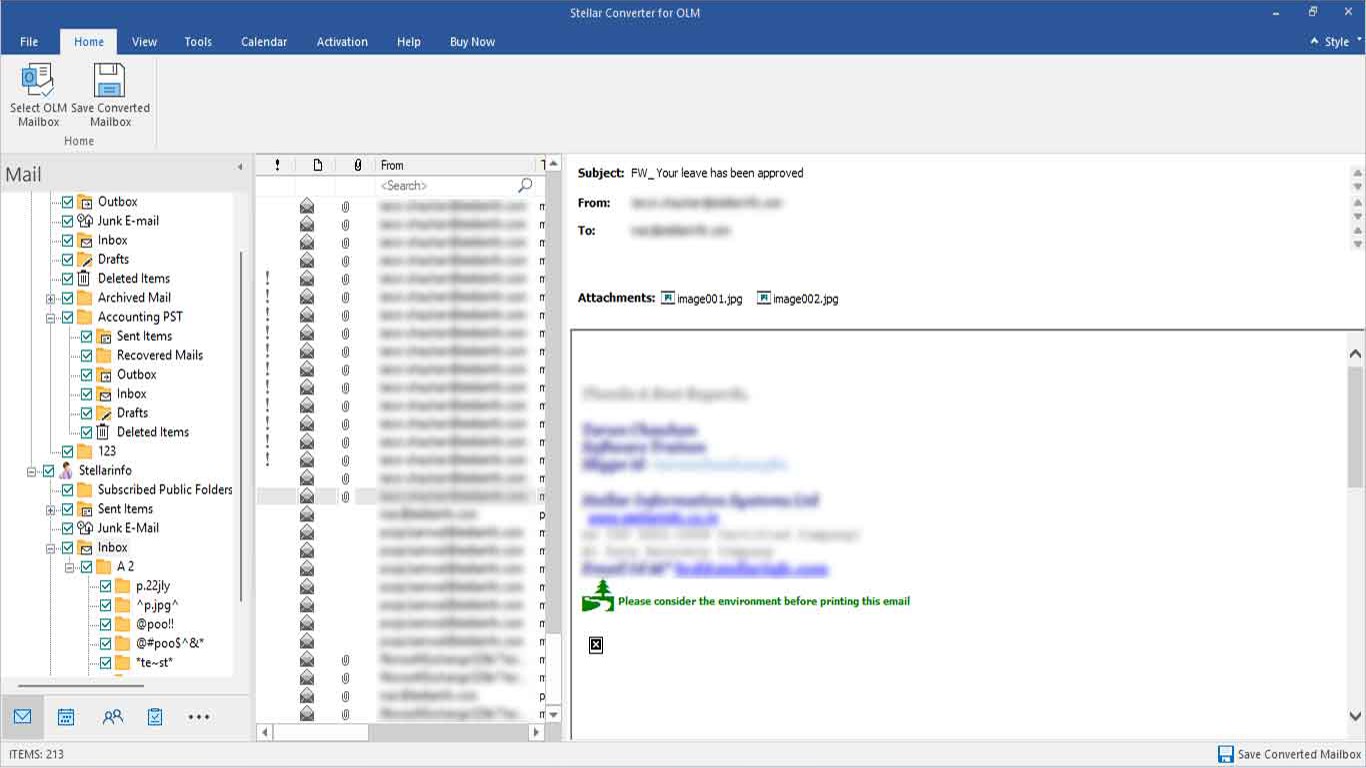Uncheck the Subscribed Public Folders checkbox
Screen dimensions: 1366x768
pyautogui.click(x=67, y=490)
